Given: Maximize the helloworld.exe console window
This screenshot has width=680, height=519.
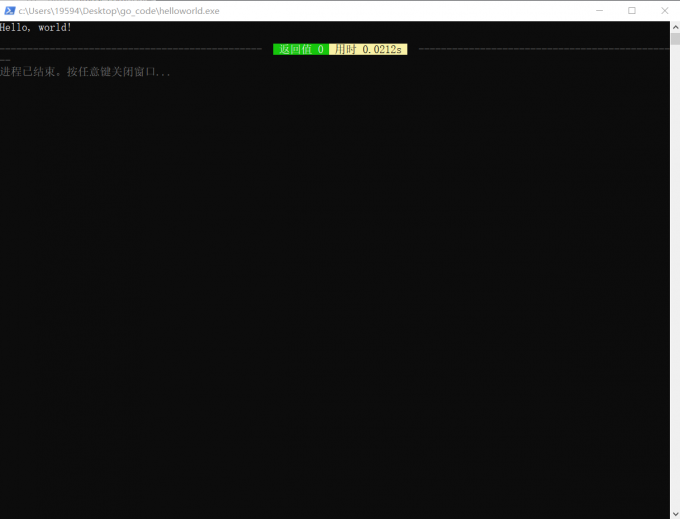Looking at the screenshot, I should click(x=632, y=10).
